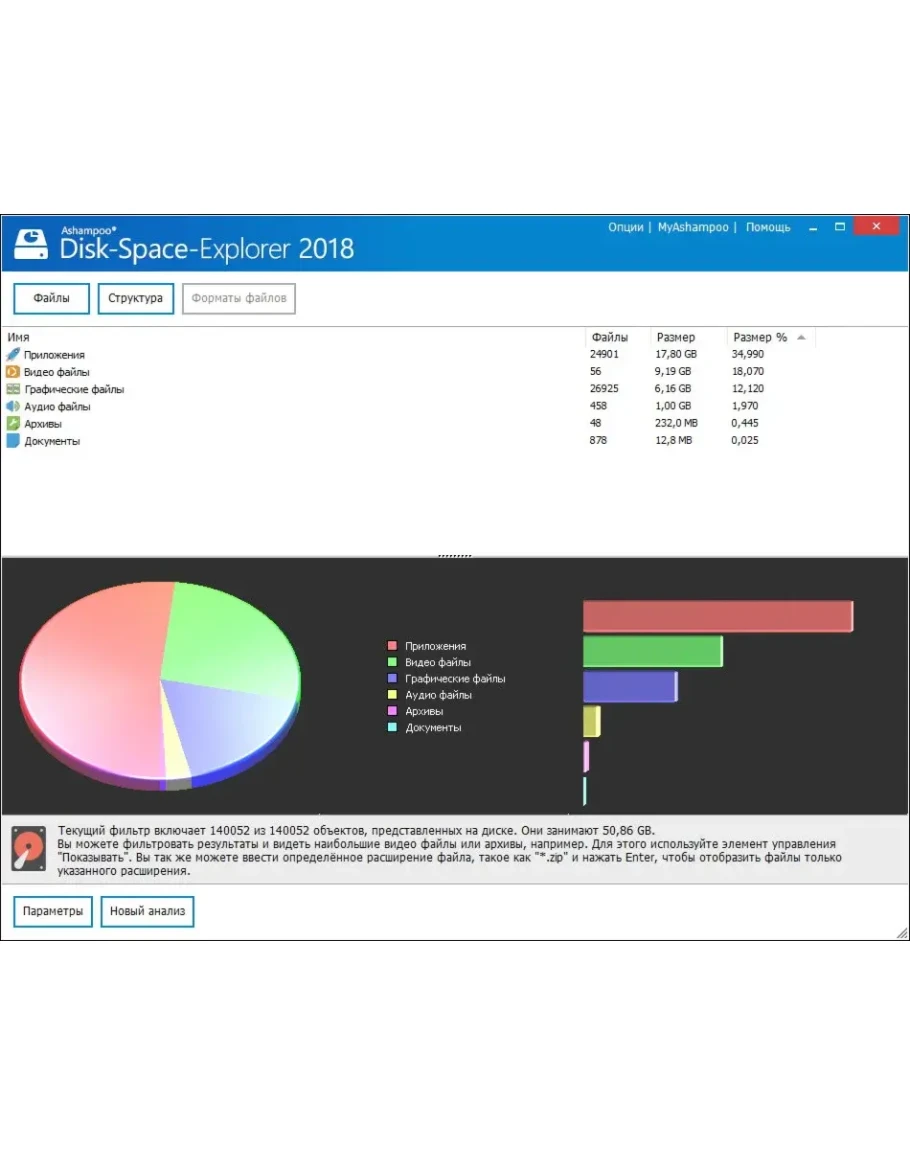Click the green Видео файлы bar in chart
The image size is (910, 1155).
652,652
